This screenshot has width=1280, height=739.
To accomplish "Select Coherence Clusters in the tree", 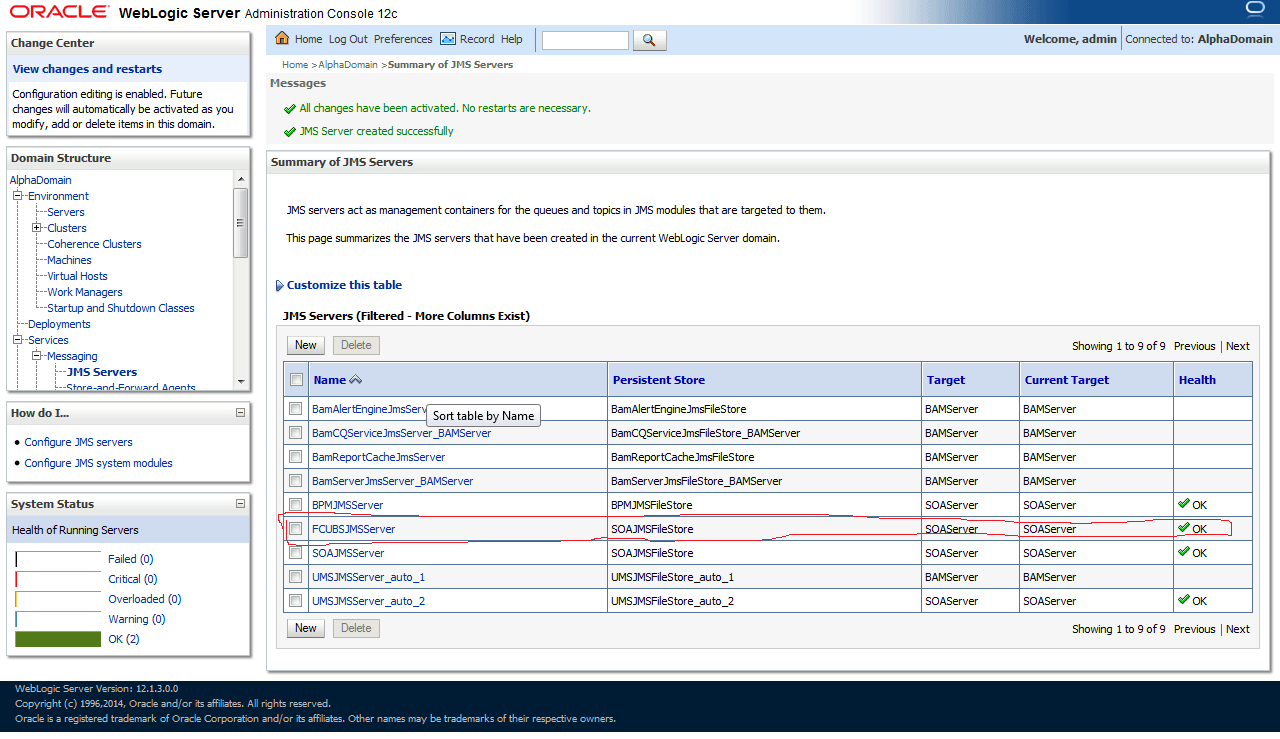I will tap(94, 244).
